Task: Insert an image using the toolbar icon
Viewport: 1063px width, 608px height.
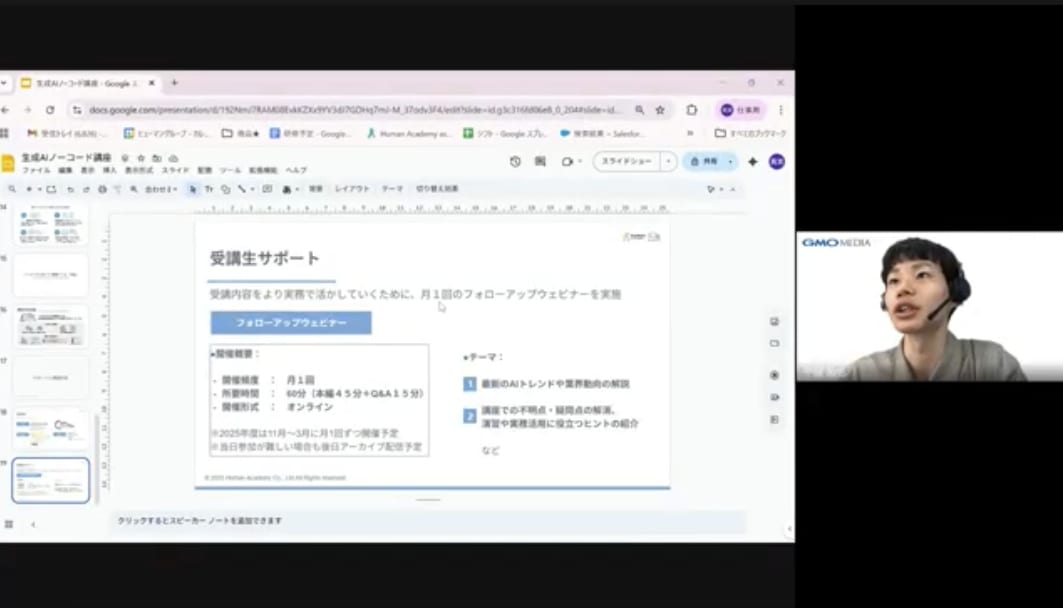Action: point(267,189)
